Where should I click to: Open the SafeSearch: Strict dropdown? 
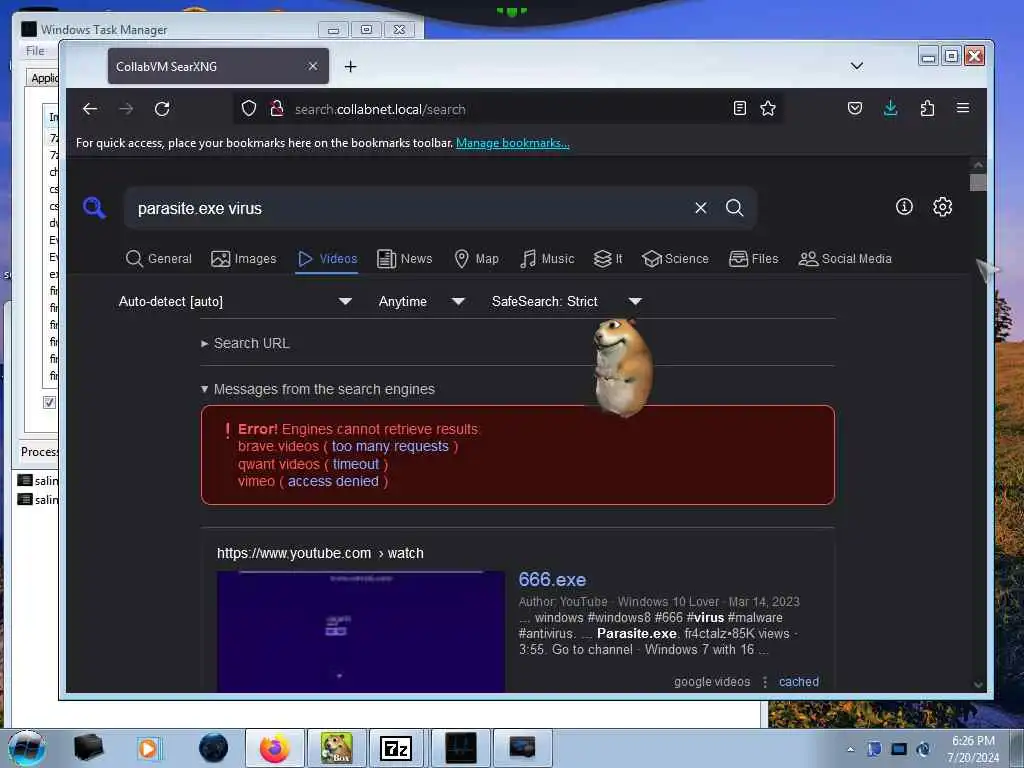(x=567, y=302)
